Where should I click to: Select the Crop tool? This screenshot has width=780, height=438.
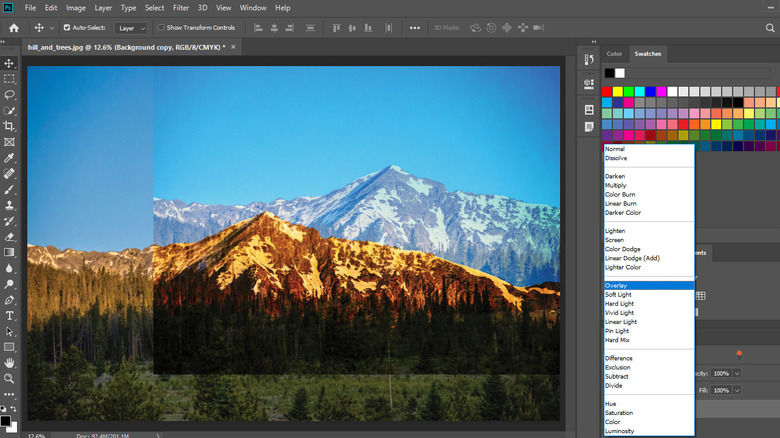click(x=10, y=126)
